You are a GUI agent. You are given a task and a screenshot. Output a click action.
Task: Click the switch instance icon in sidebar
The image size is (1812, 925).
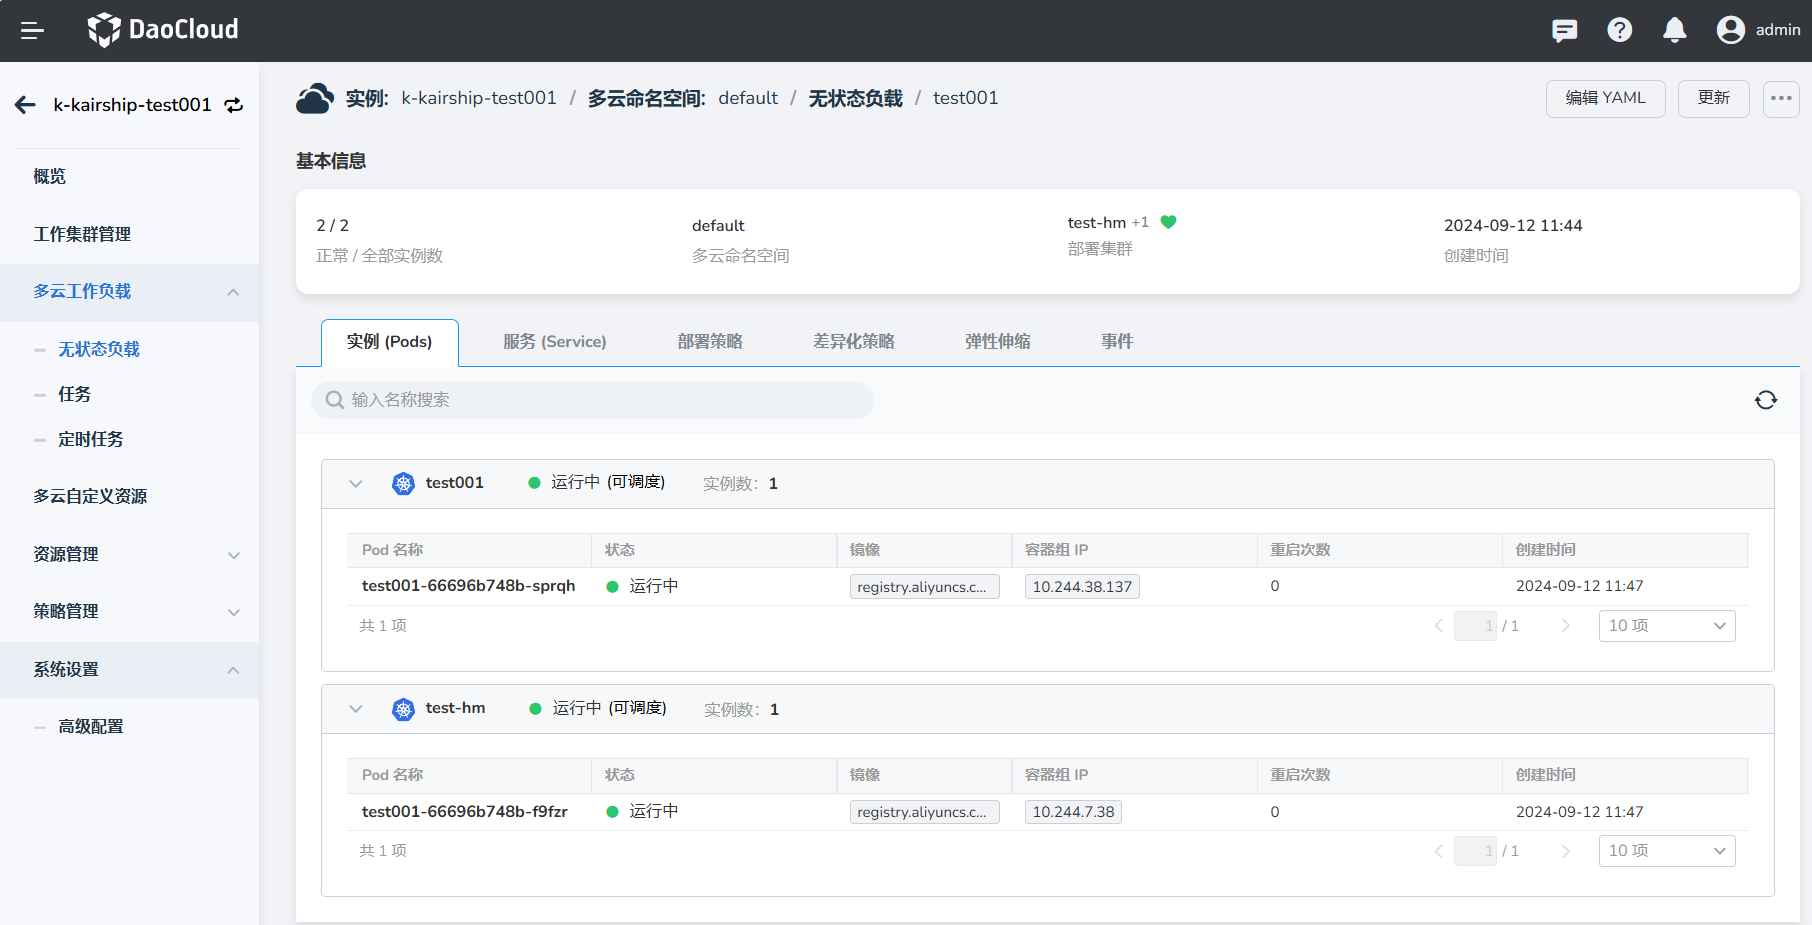tap(234, 105)
